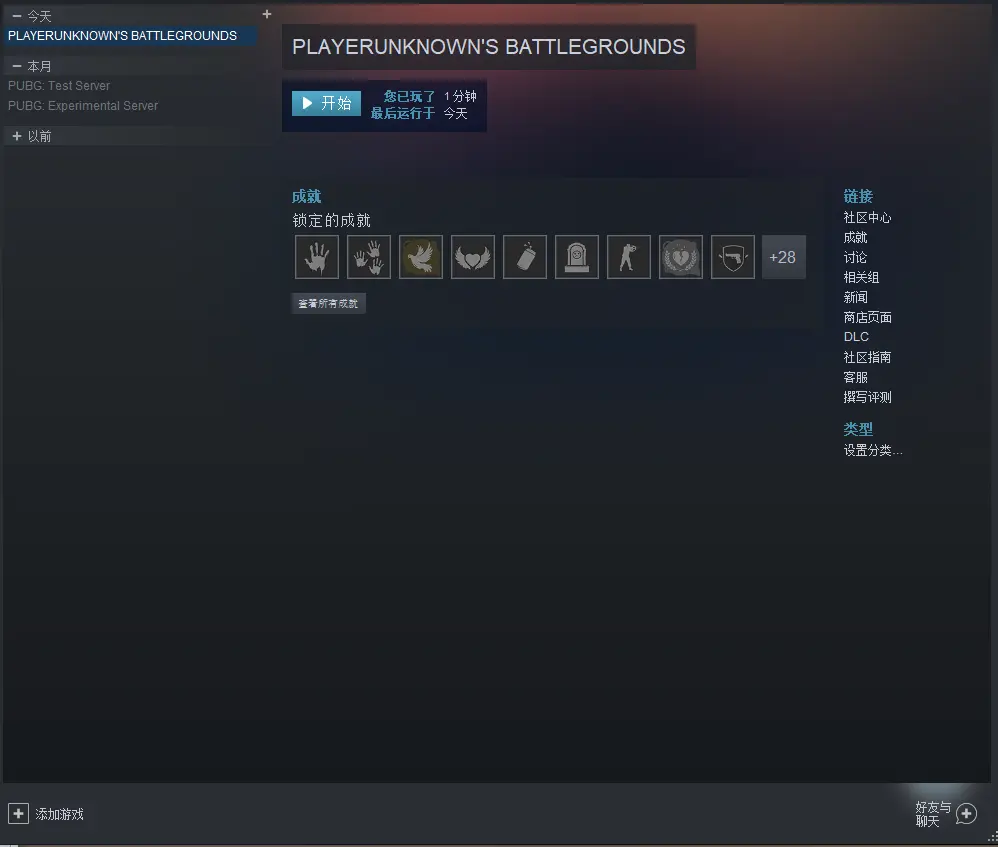The height and width of the screenshot is (847, 998).
Task: Collapse the 今天 category
Action: [x=17, y=15]
